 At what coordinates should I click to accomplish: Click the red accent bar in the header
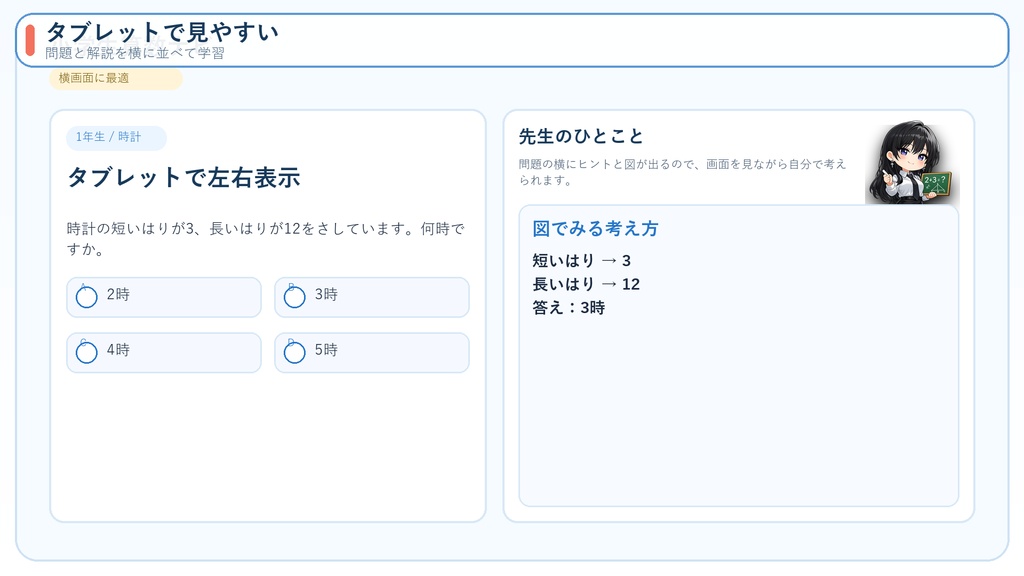[30, 40]
